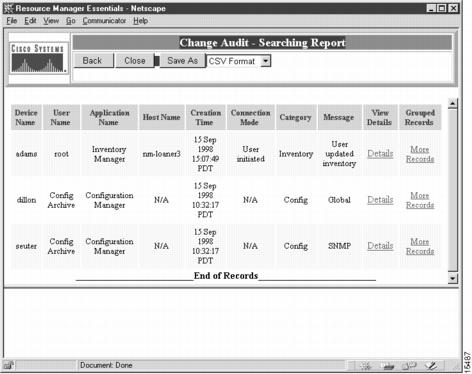Click the Inventory Manager application cell
Screen dimensions: 472x374
point(109,154)
